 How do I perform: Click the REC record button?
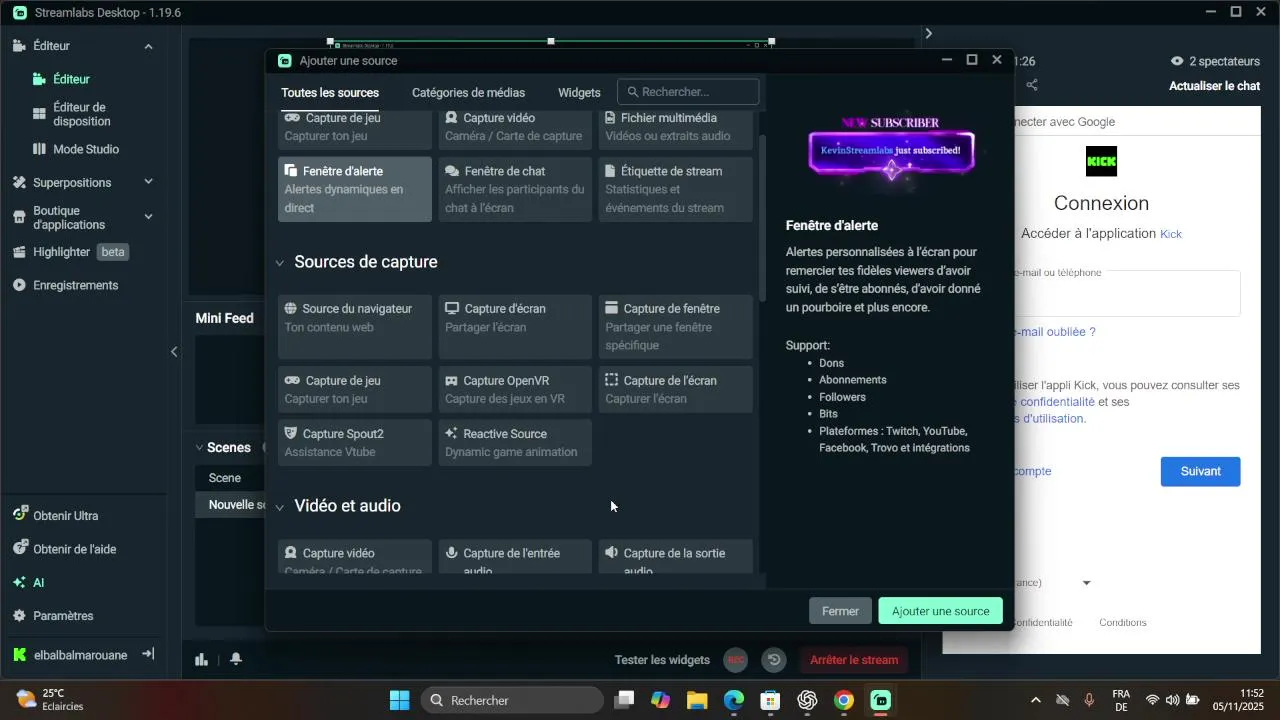(736, 660)
